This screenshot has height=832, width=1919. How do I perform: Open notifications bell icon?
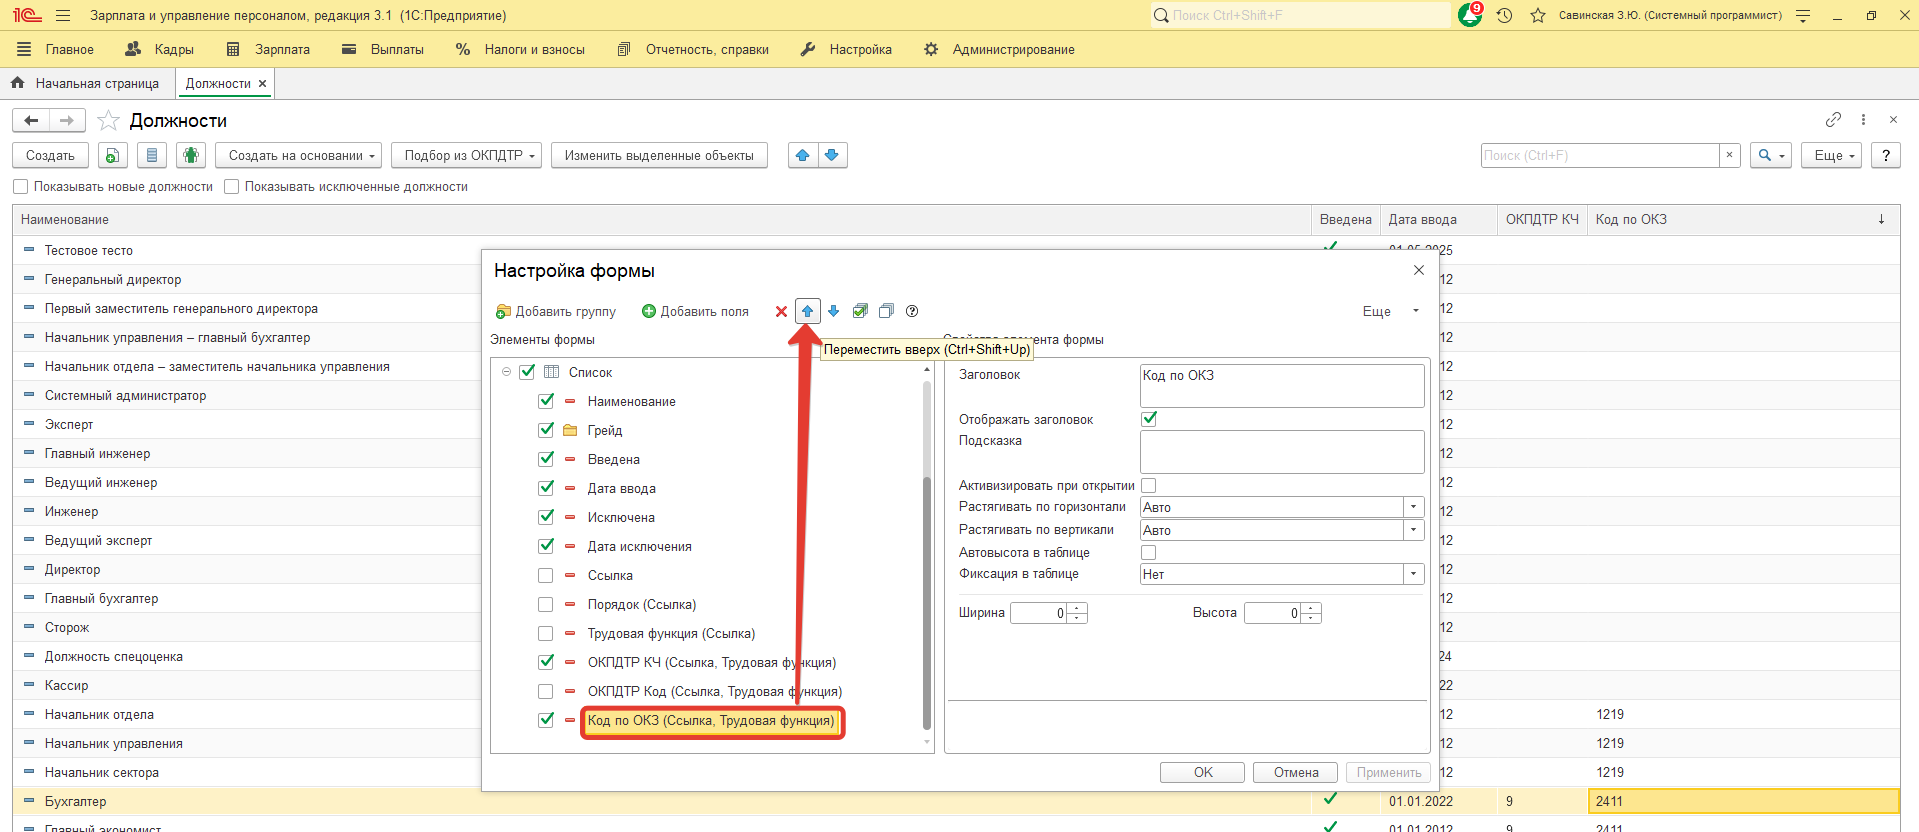1470,15
